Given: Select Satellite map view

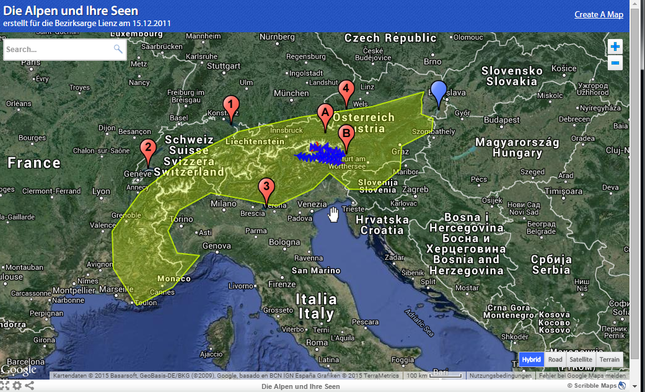Looking at the screenshot, I should 580,360.
